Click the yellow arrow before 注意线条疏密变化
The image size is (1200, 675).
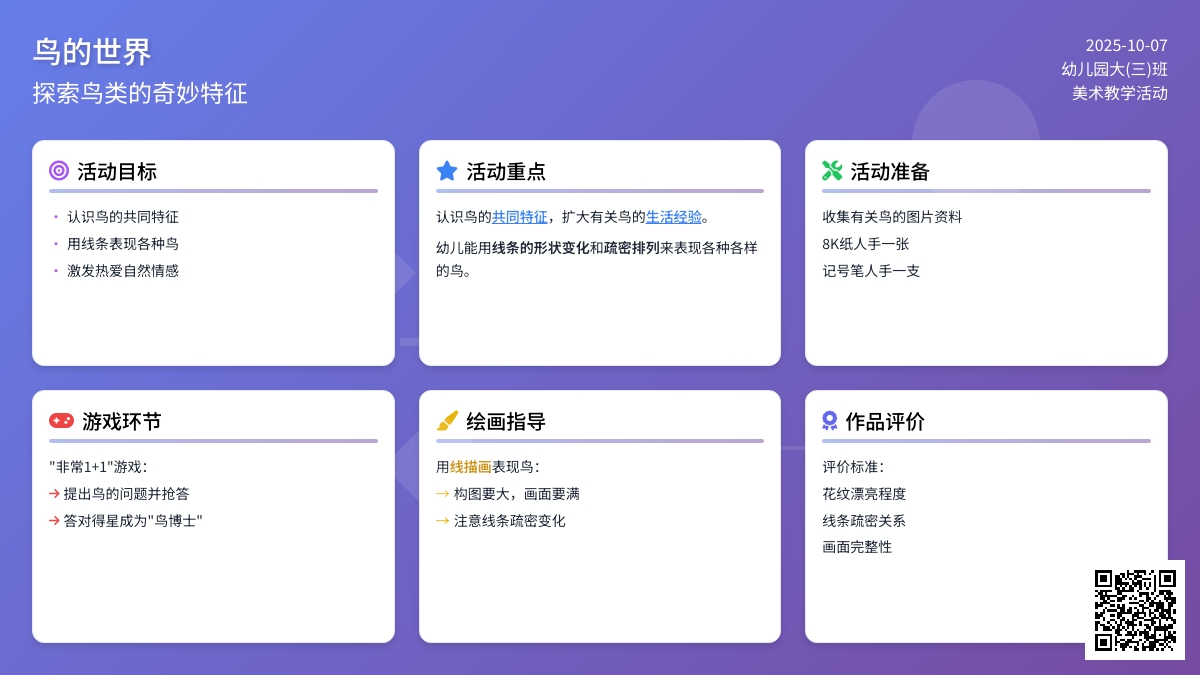442,520
